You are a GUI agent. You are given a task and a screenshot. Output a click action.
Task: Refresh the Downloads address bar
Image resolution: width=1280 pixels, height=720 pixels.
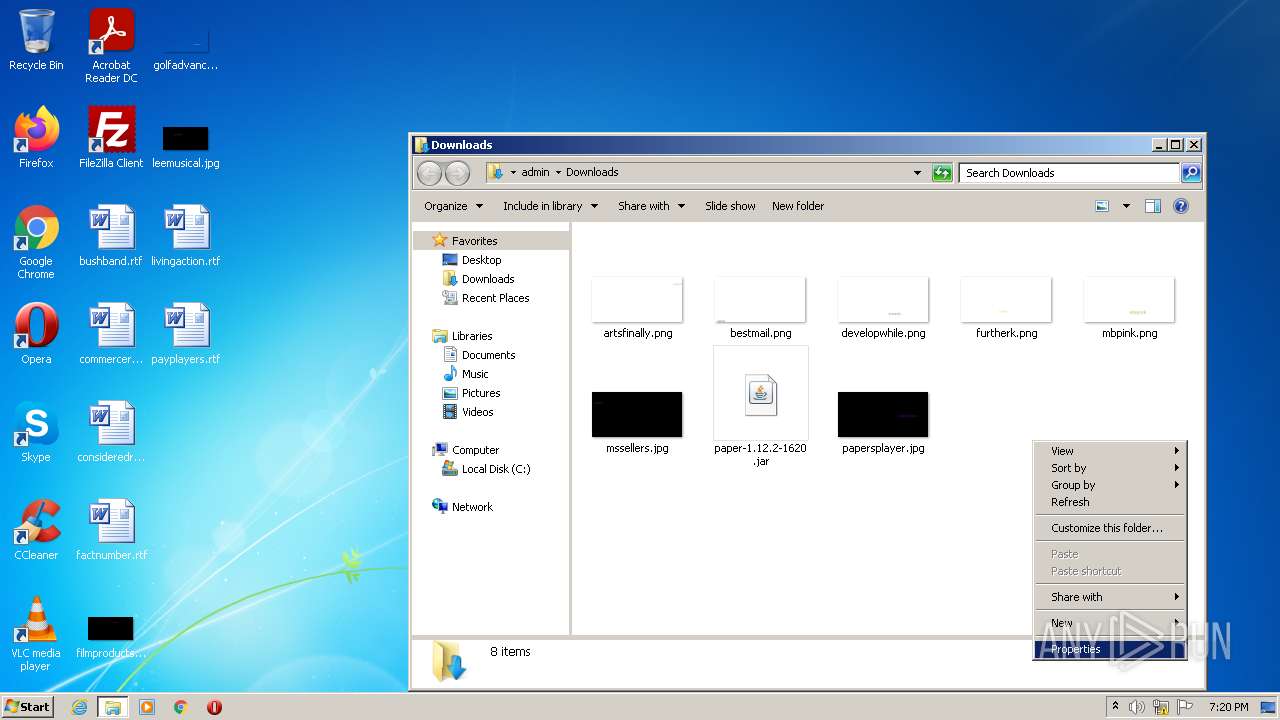click(942, 173)
